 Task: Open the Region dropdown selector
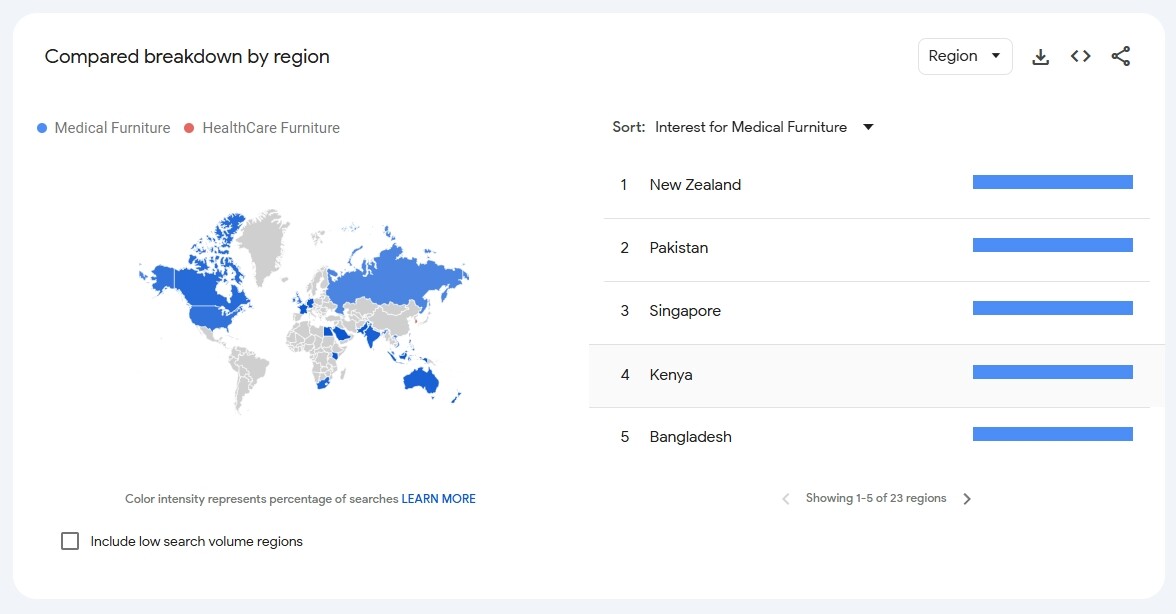pos(964,56)
